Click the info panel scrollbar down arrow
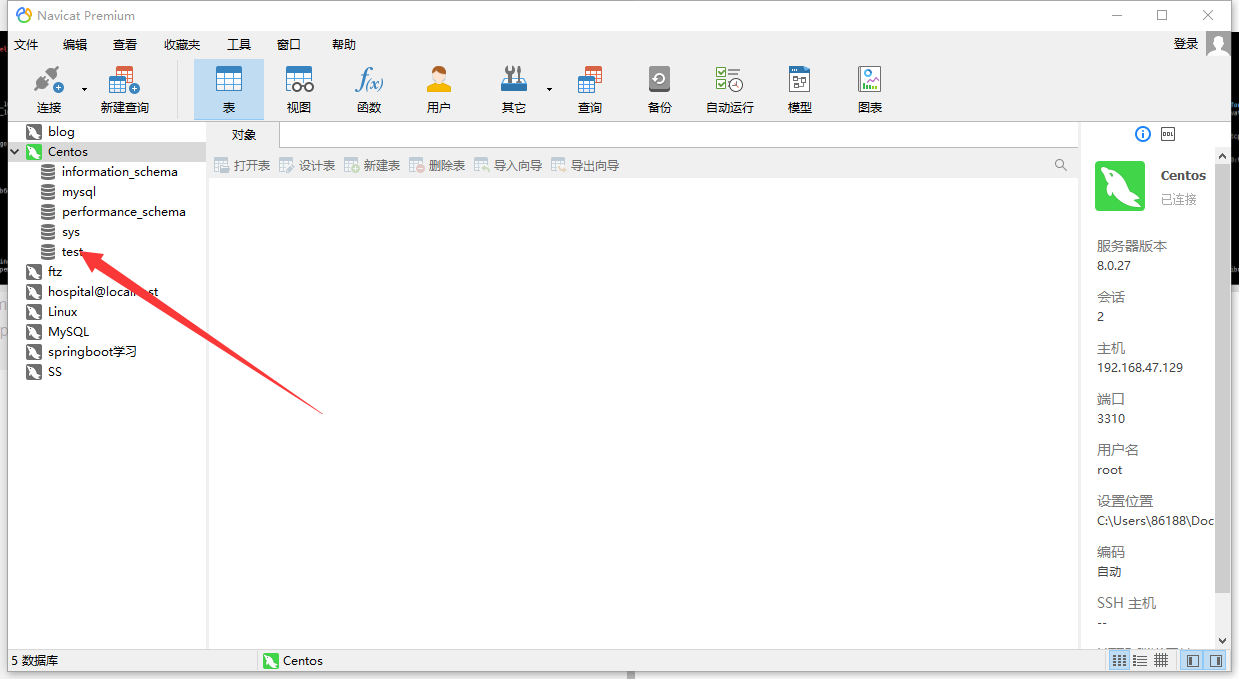 (x=1222, y=640)
